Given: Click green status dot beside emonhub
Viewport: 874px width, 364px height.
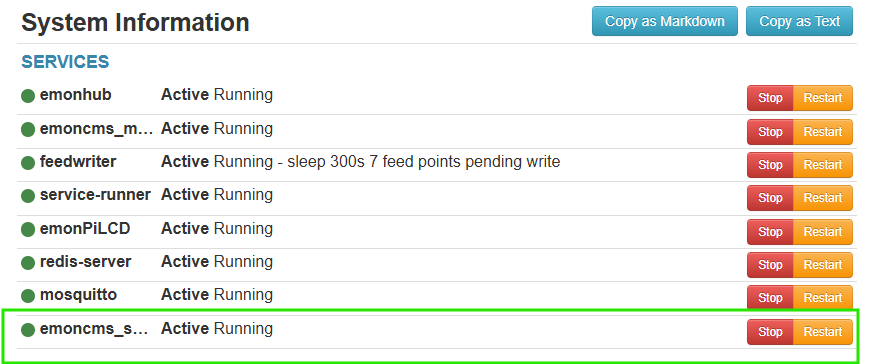Looking at the screenshot, I should pos(28,96).
